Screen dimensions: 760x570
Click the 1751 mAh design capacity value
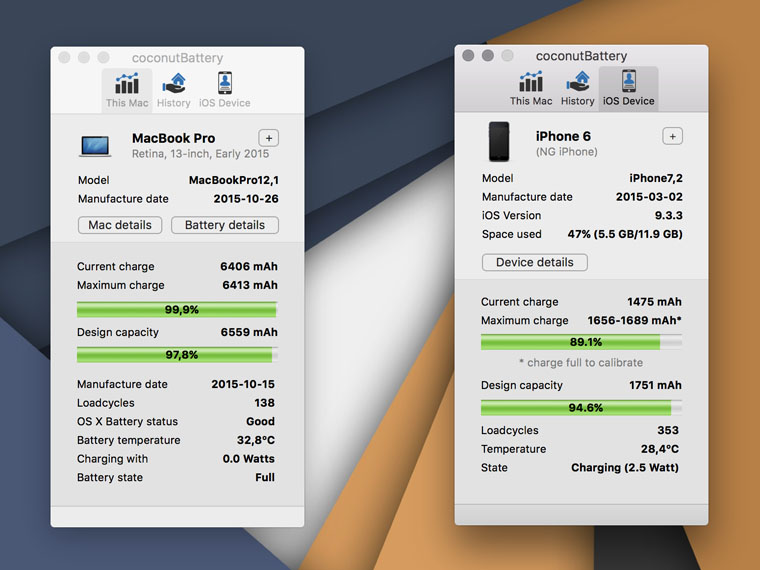[x=655, y=385]
